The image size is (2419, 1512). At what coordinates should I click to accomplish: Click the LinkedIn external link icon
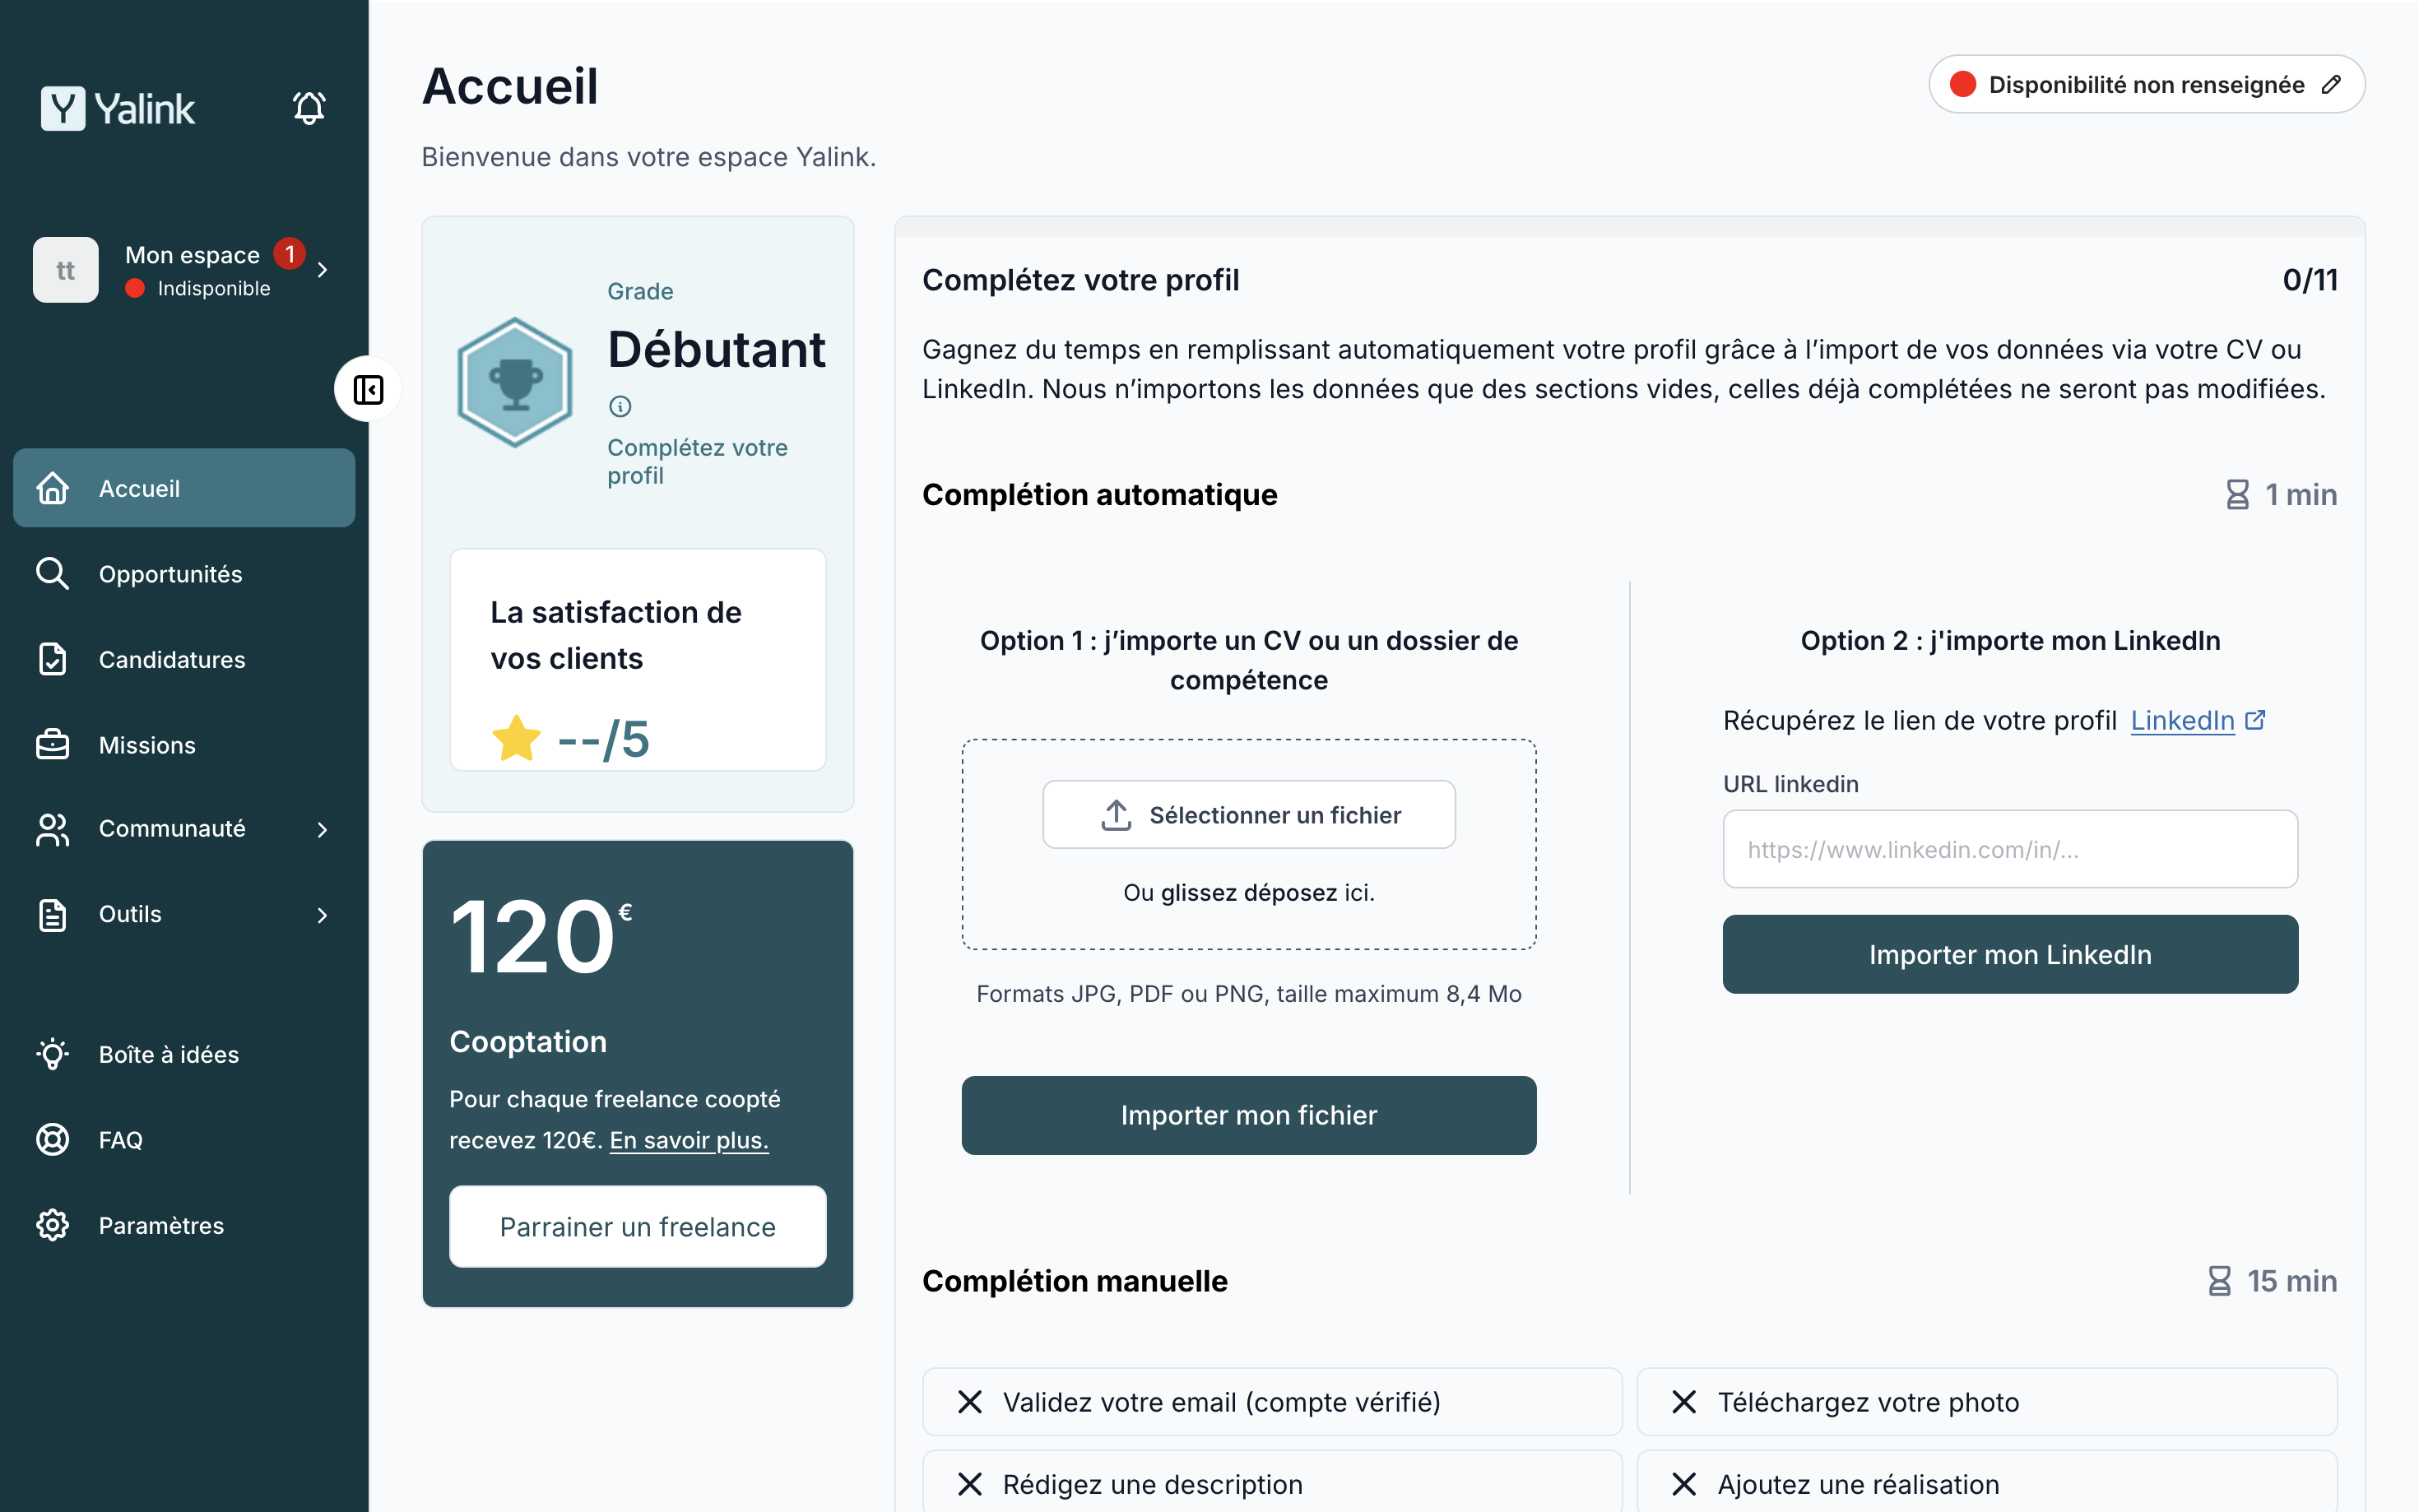click(x=2255, y=720)
